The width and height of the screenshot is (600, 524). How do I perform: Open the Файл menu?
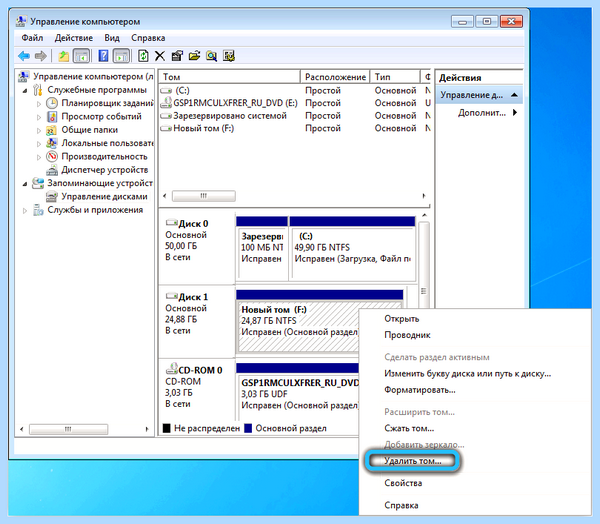click(x=32, y=38)
